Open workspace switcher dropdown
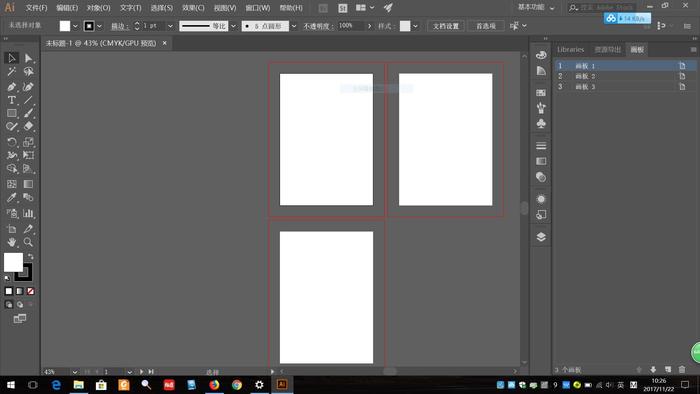 [537, 8]
